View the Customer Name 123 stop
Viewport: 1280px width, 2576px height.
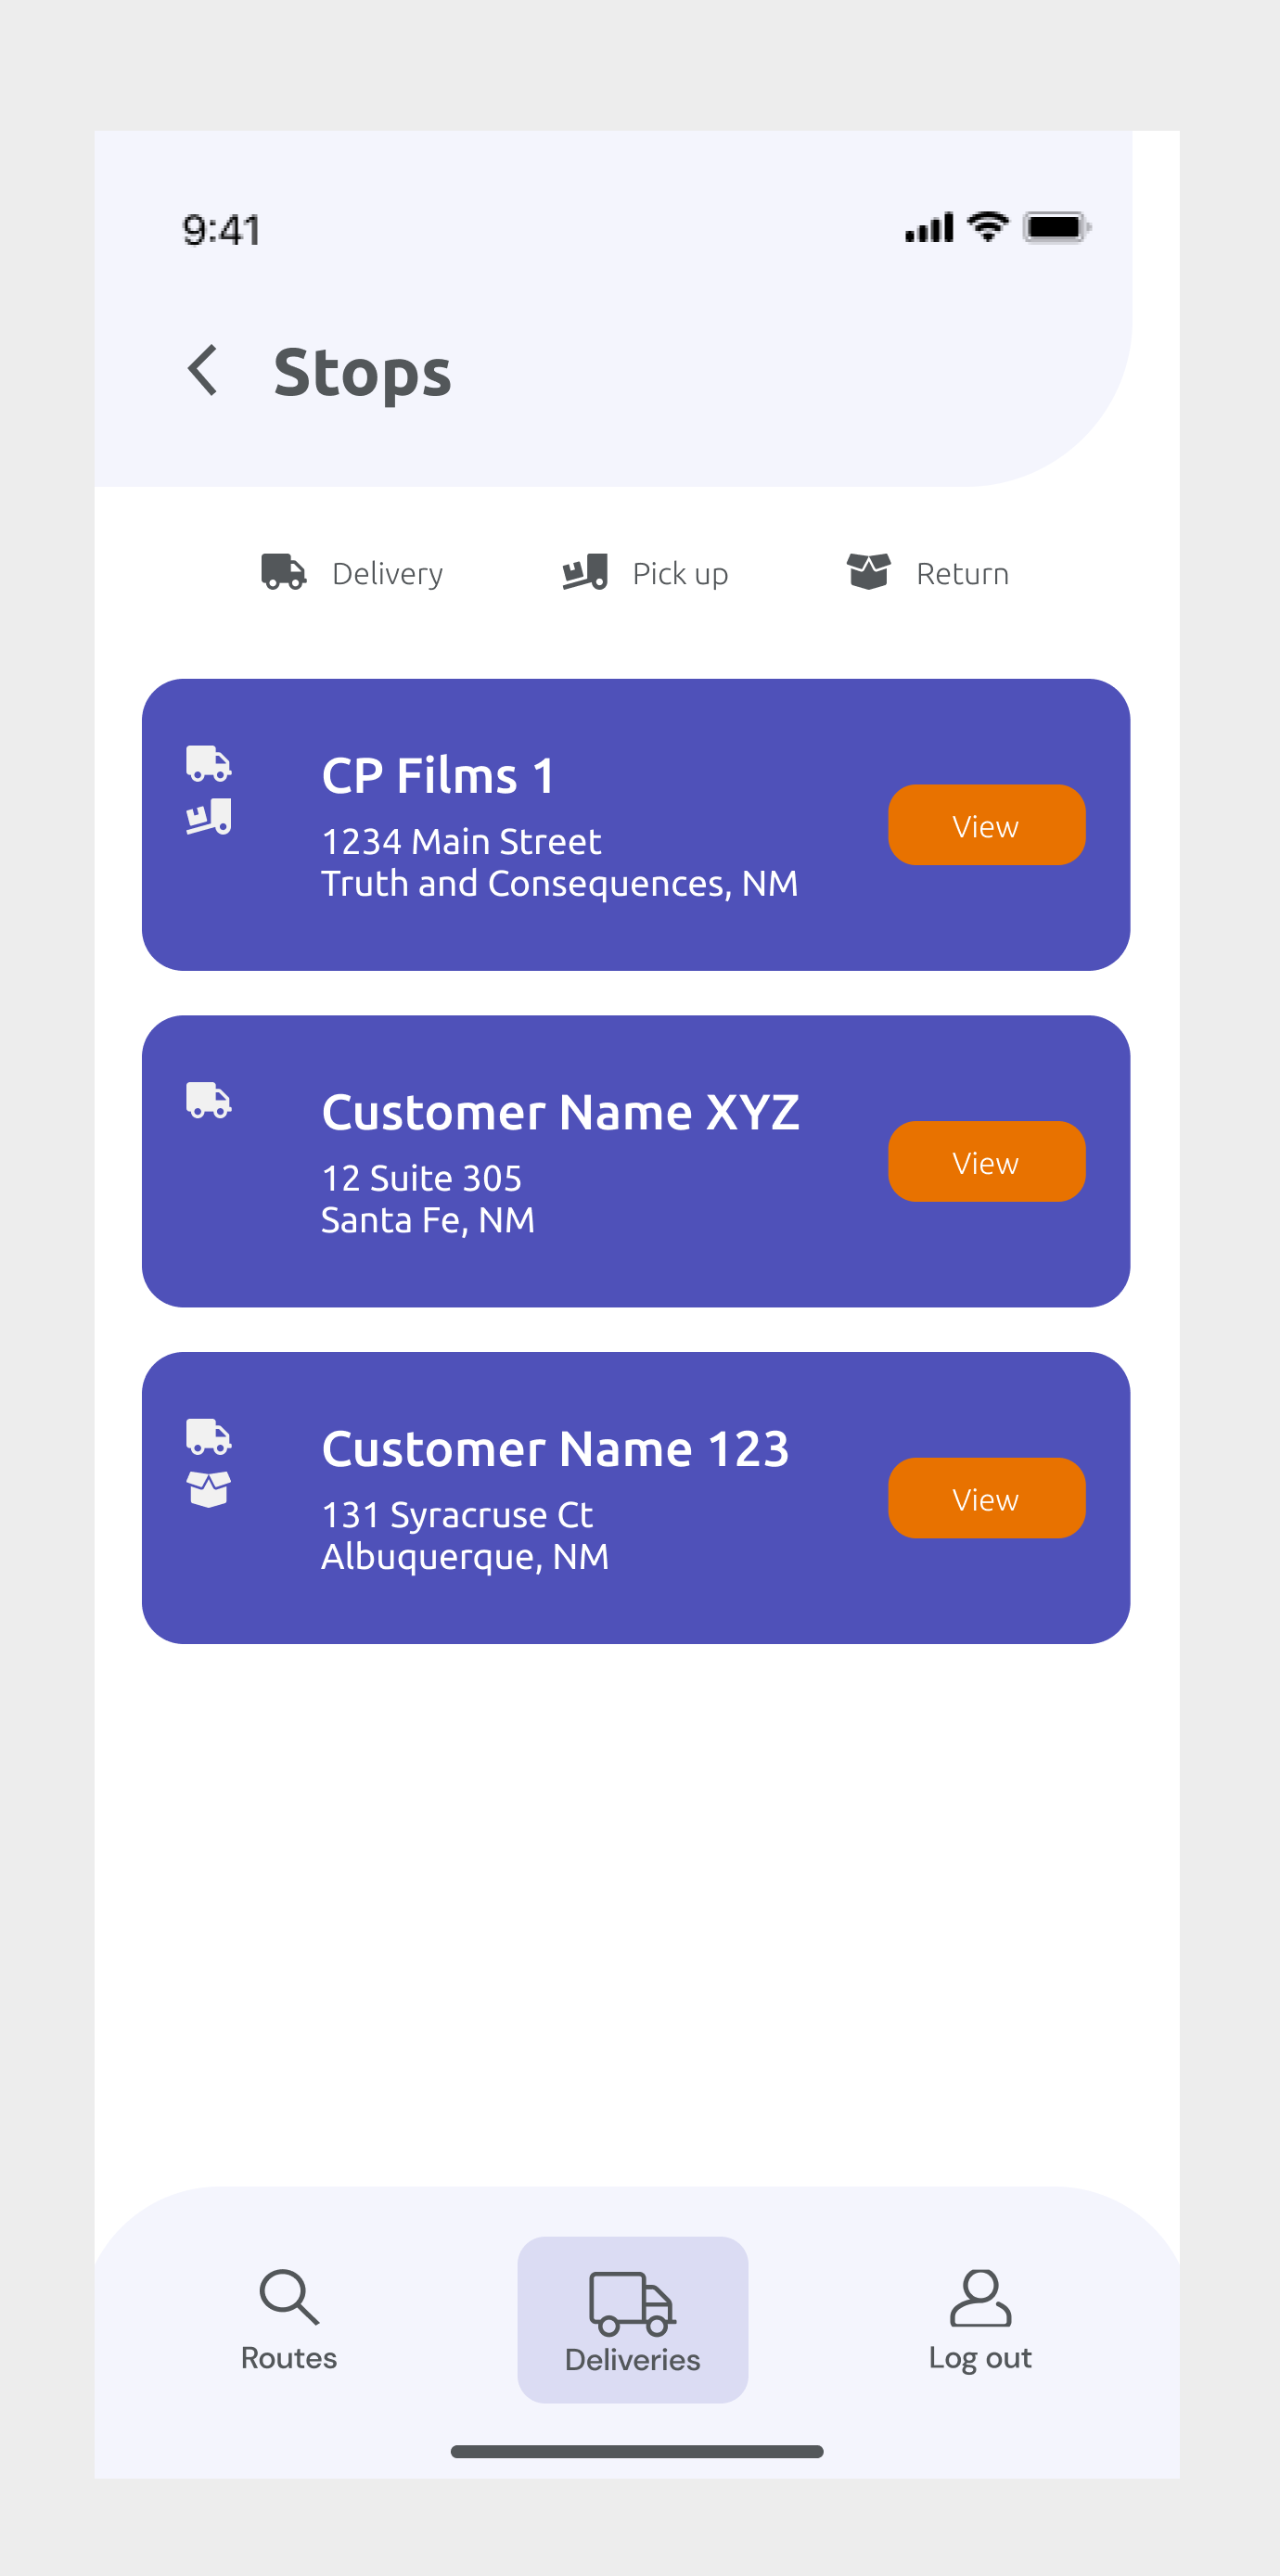[x=986, y=1498]
